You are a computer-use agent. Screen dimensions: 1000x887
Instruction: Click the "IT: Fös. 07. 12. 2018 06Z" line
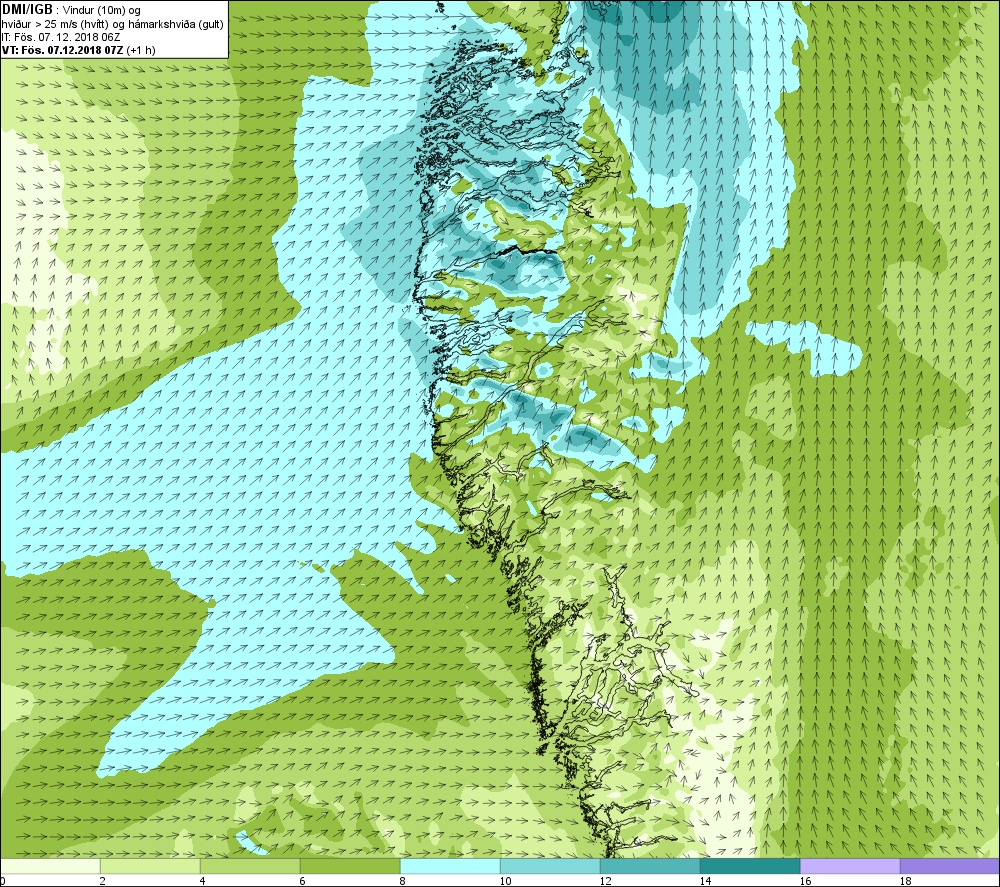point(61,37)
